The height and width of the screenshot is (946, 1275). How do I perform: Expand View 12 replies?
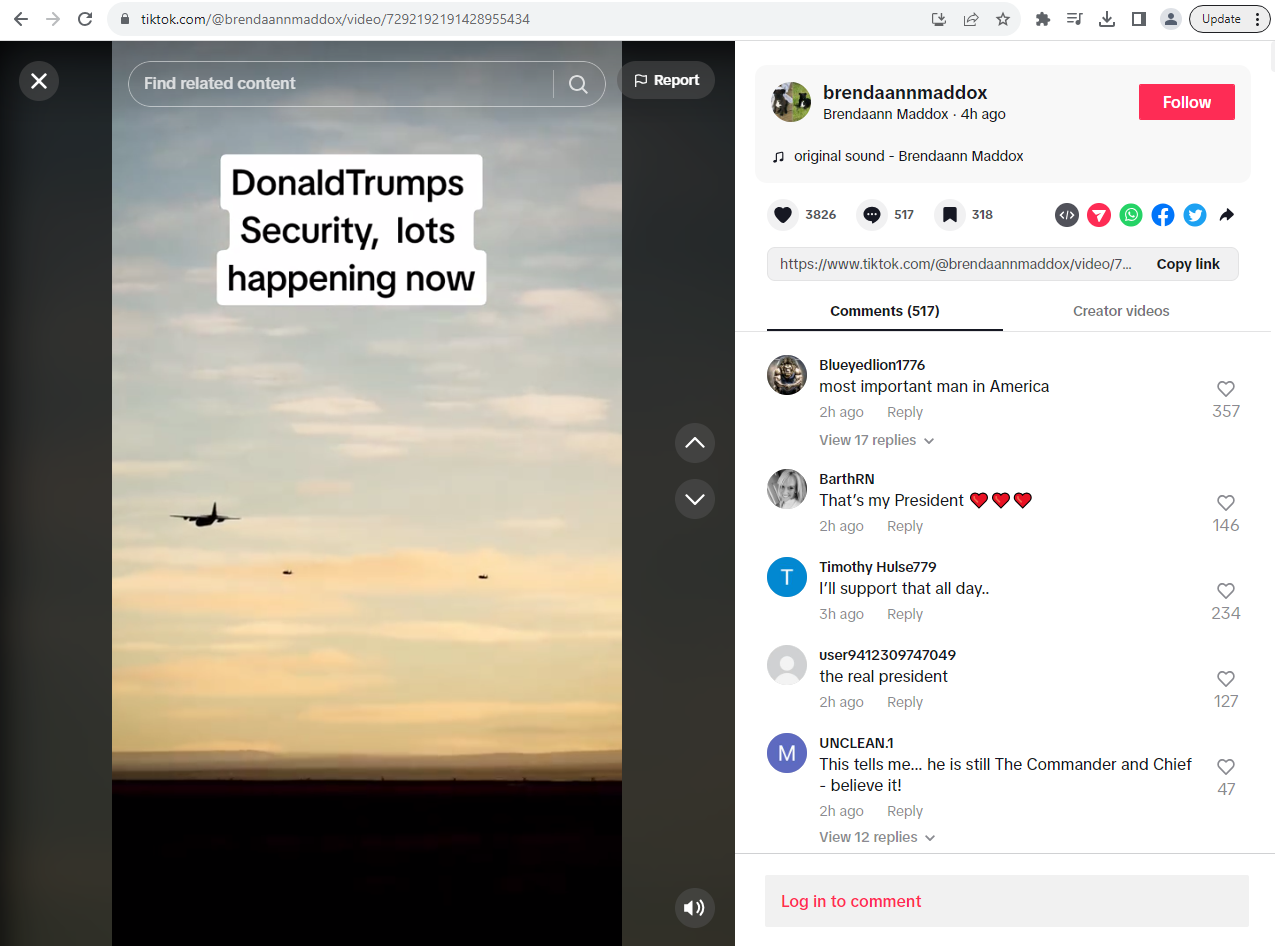[877, 837]
